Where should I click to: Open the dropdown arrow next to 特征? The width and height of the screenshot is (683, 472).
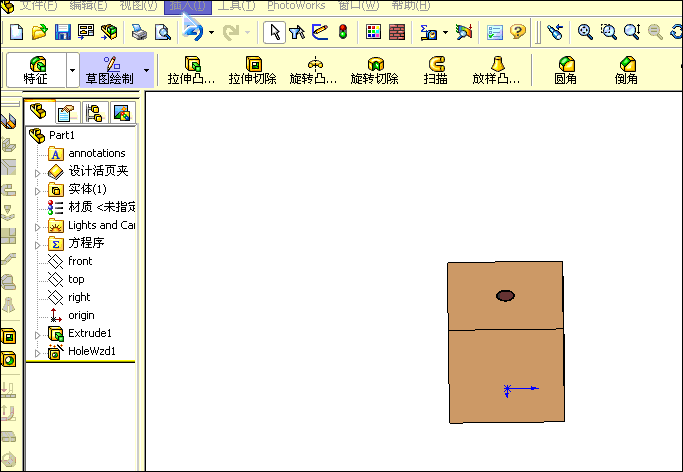[x=72, y=70]
